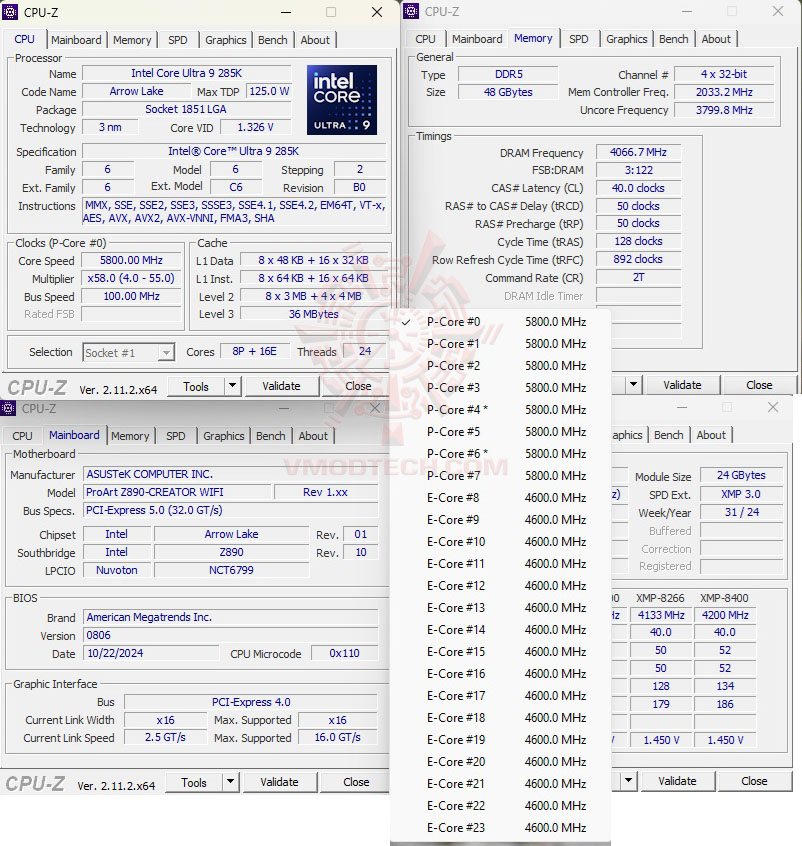Click the Intel Core Ultra 9 285K name field

(x=186, y=73)
